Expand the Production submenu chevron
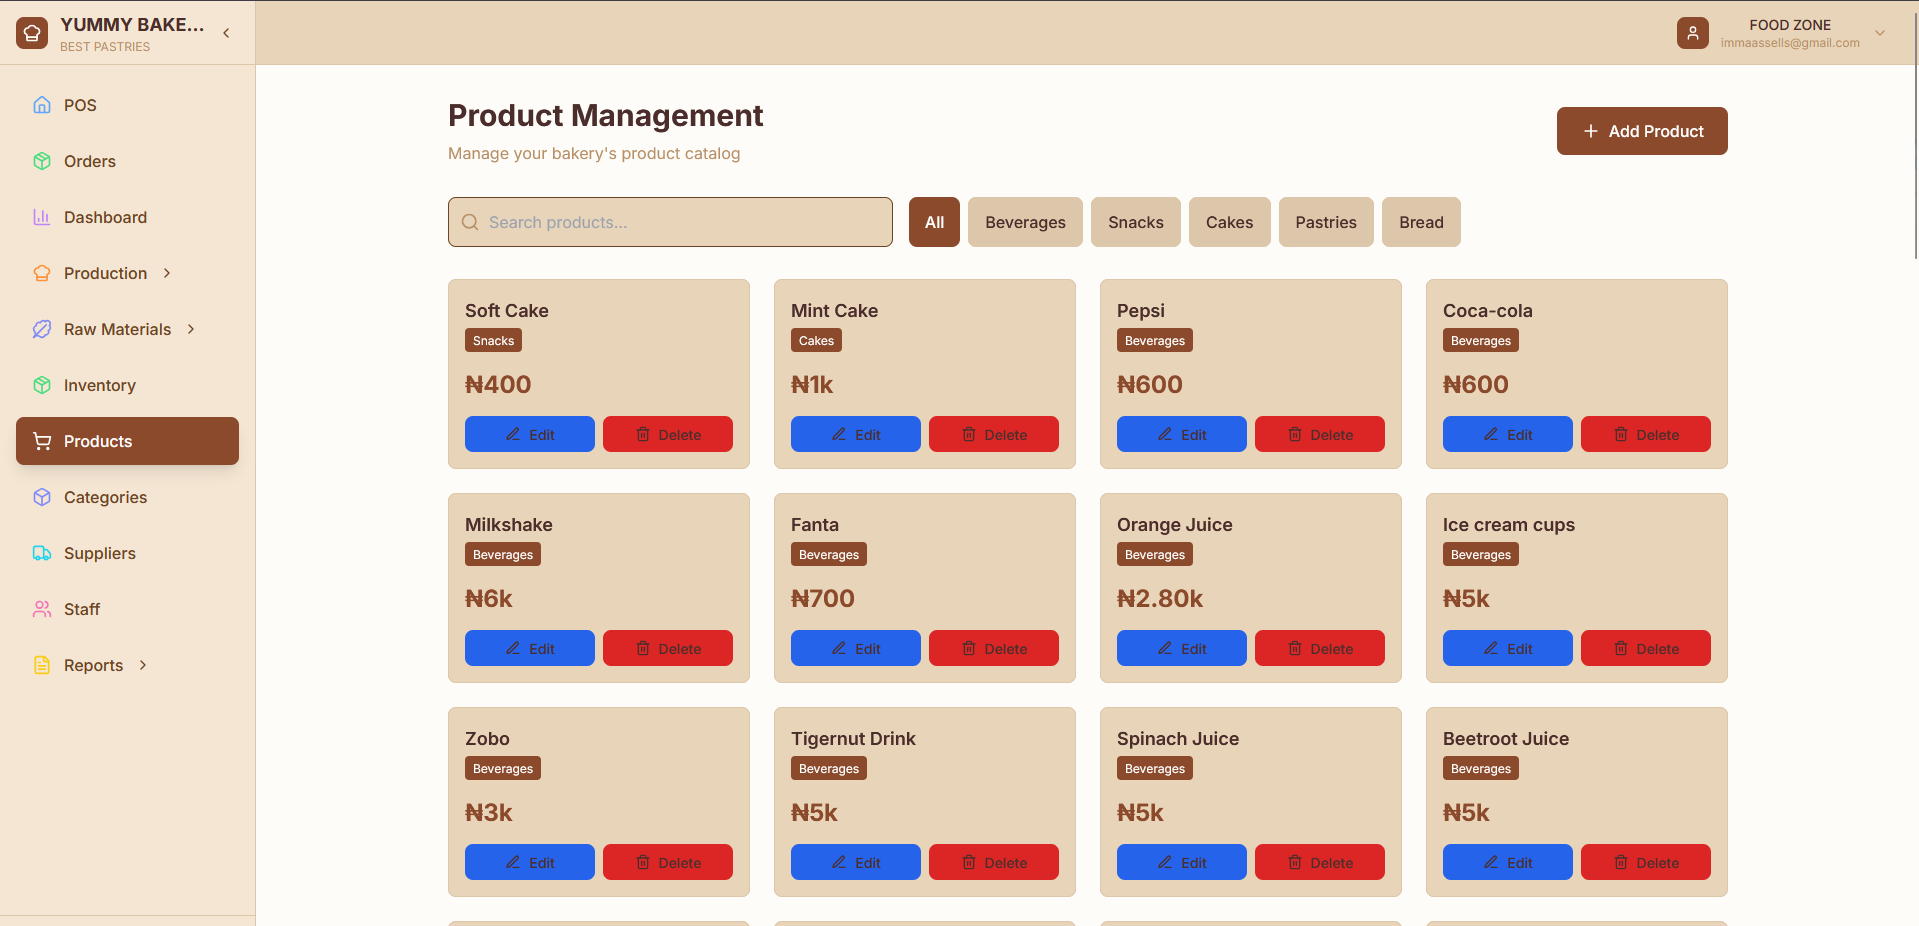 (167, 273)
